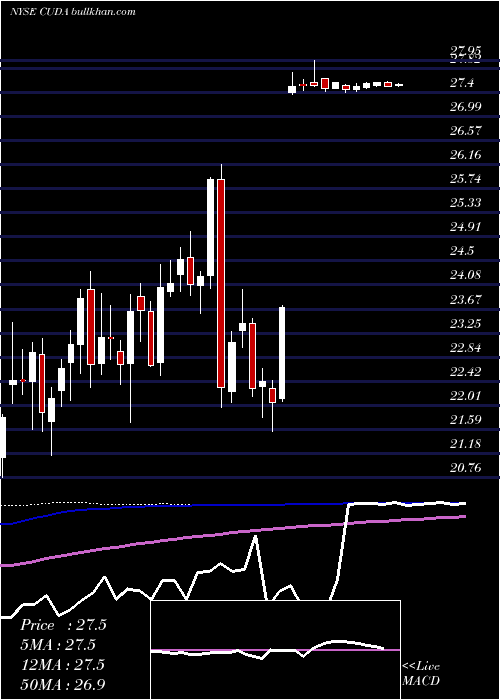Click the 25.74 price axis label
This screenshot has height=700, width=500.
point(466,179)
